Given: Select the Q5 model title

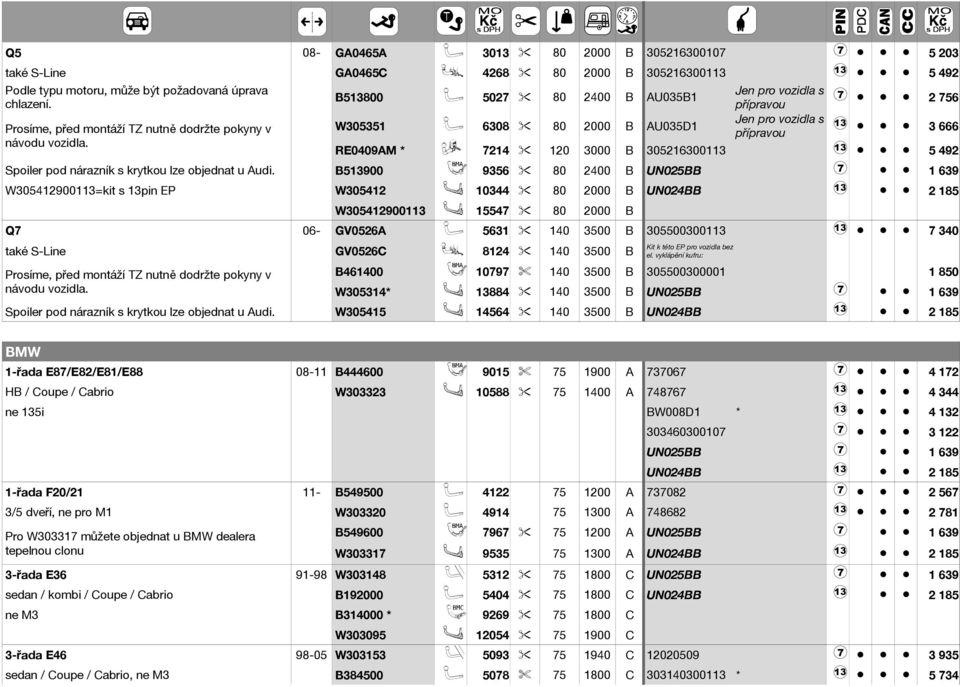Looking at the screenshot, I should point(13,53).
